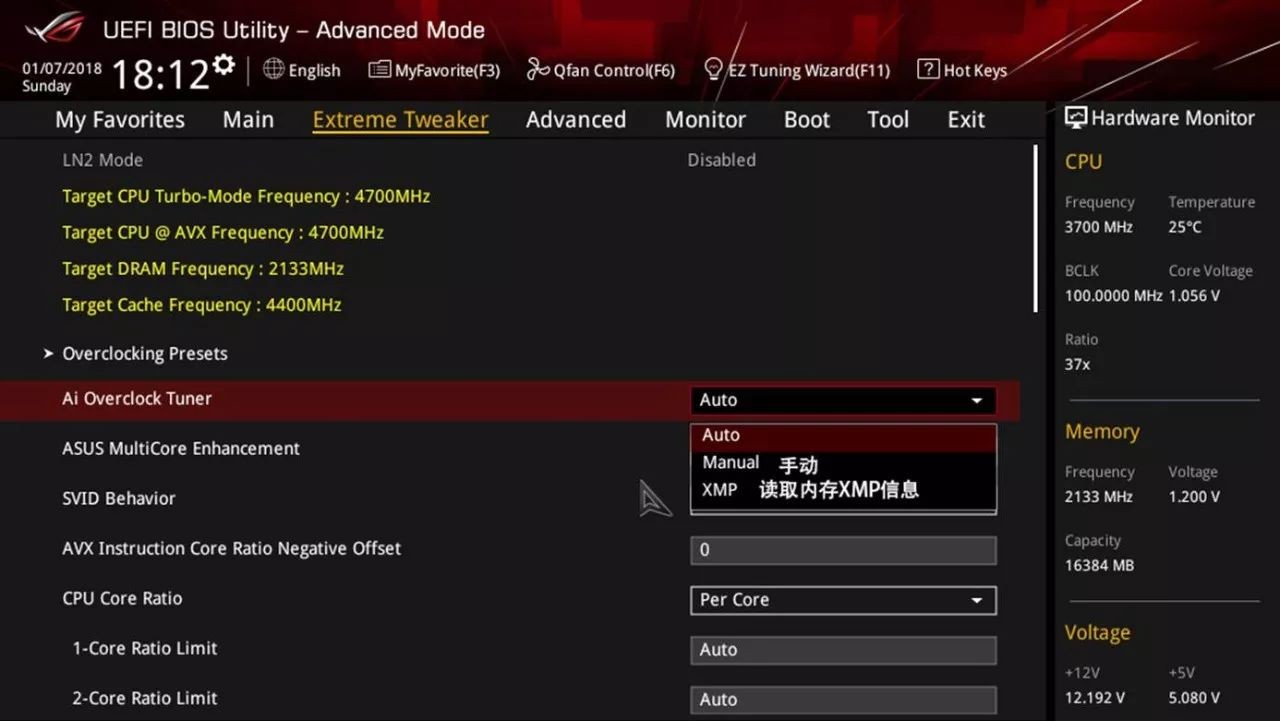Click the ROG logo icon
Image resolution: width=1280 pixels, height=721 pixels.
55,28
